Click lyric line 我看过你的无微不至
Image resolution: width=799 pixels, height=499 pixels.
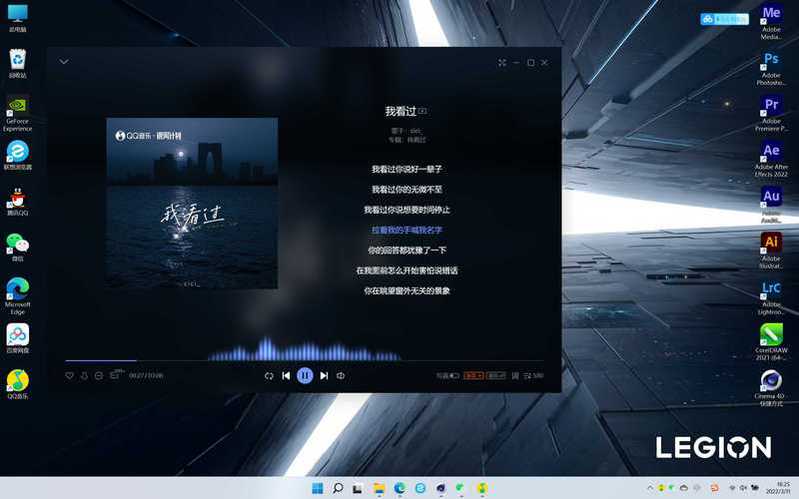tap(407, 189)
